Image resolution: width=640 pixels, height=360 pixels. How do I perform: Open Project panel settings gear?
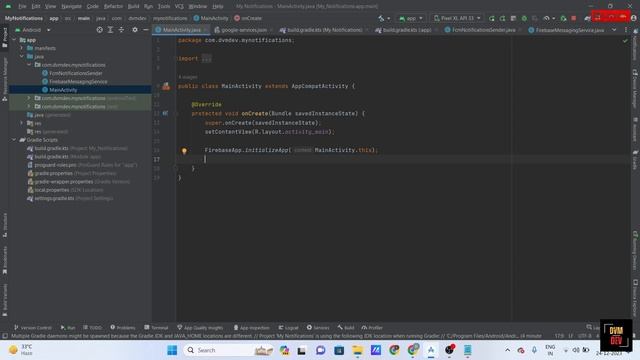point(135,30)
